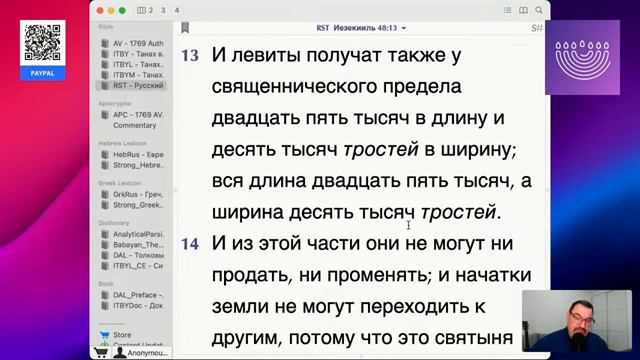The height and width of the screenshot is (360, 640).
Task: Open DAL - Толковы dictionary
Action: (133, 256)
